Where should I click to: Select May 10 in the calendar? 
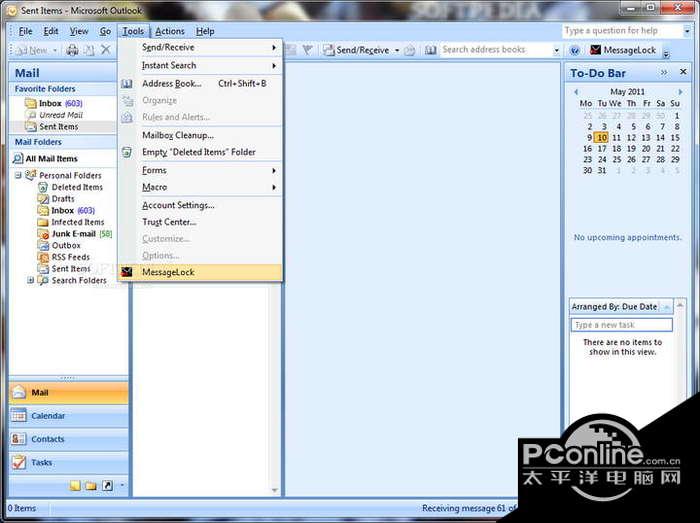(x=602, y=137)
